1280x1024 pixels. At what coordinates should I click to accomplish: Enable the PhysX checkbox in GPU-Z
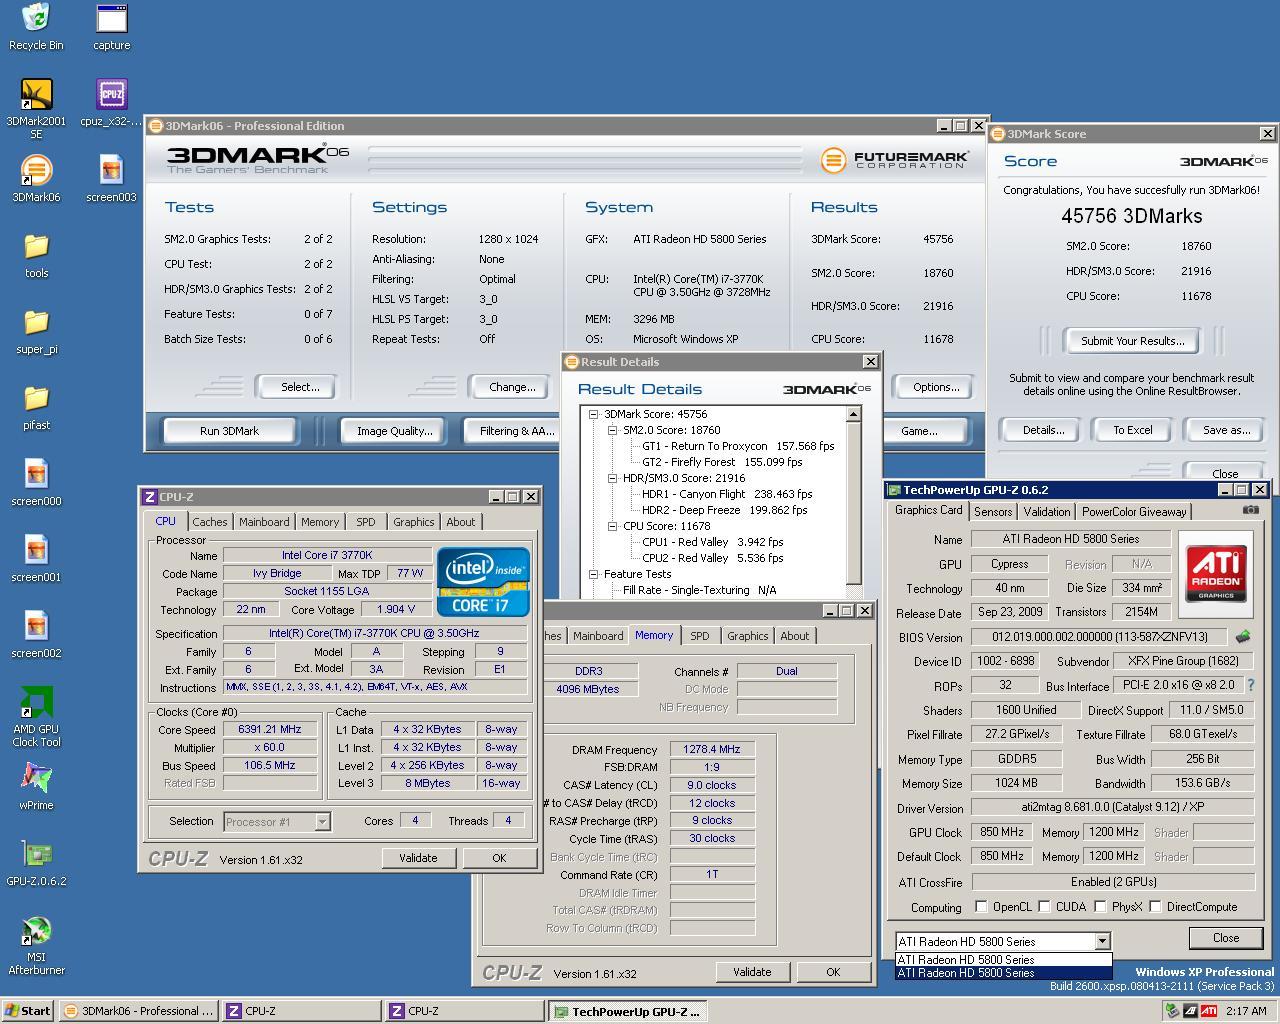1100,907
